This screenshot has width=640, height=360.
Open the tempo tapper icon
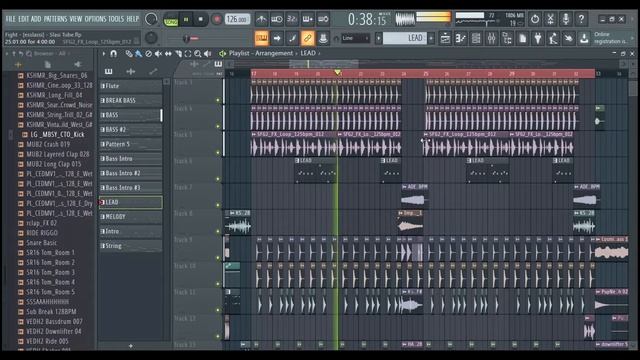[x=553, y=39]
